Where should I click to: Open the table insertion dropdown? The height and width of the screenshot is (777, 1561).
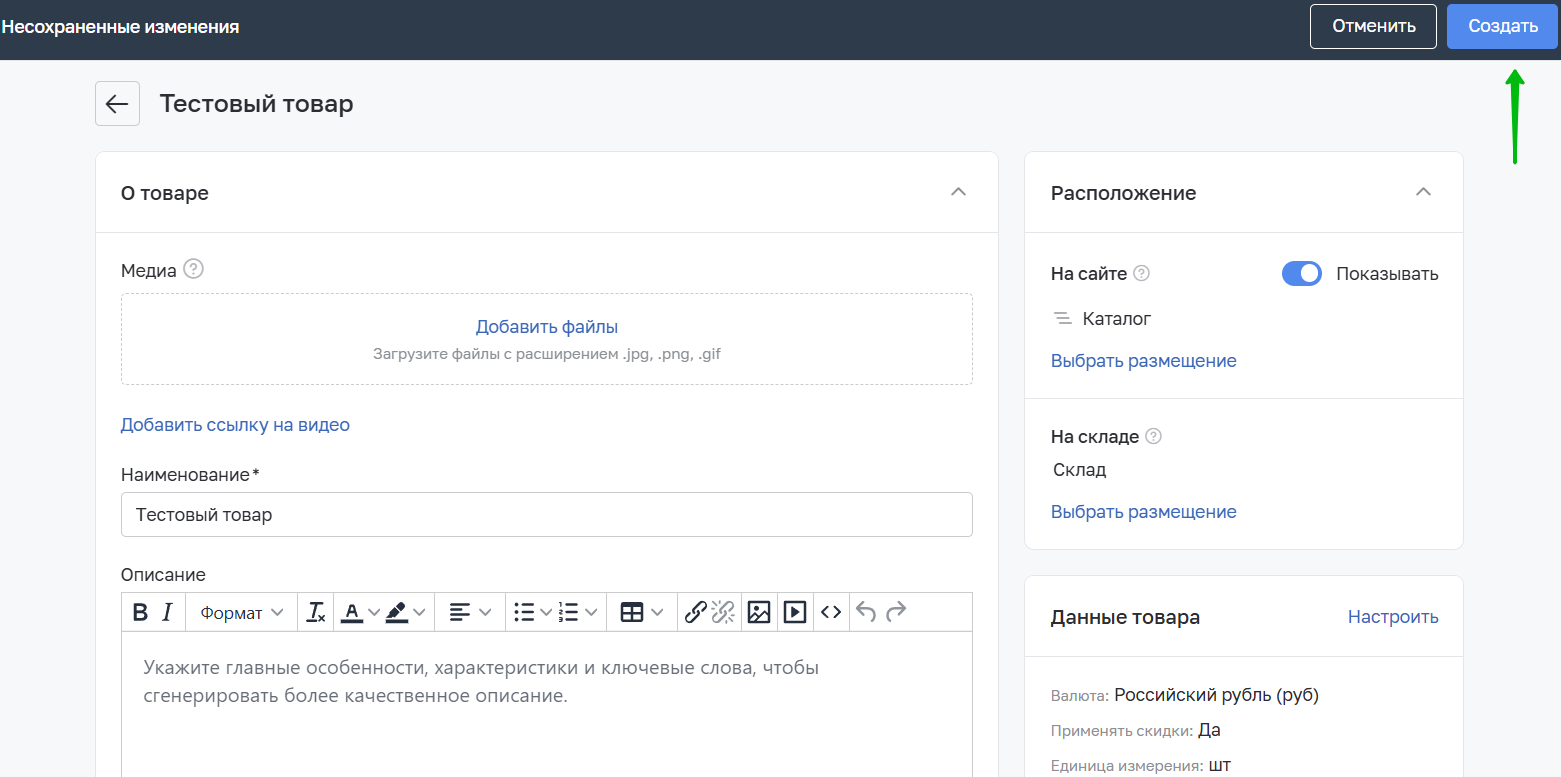click(x=640, y=611)
